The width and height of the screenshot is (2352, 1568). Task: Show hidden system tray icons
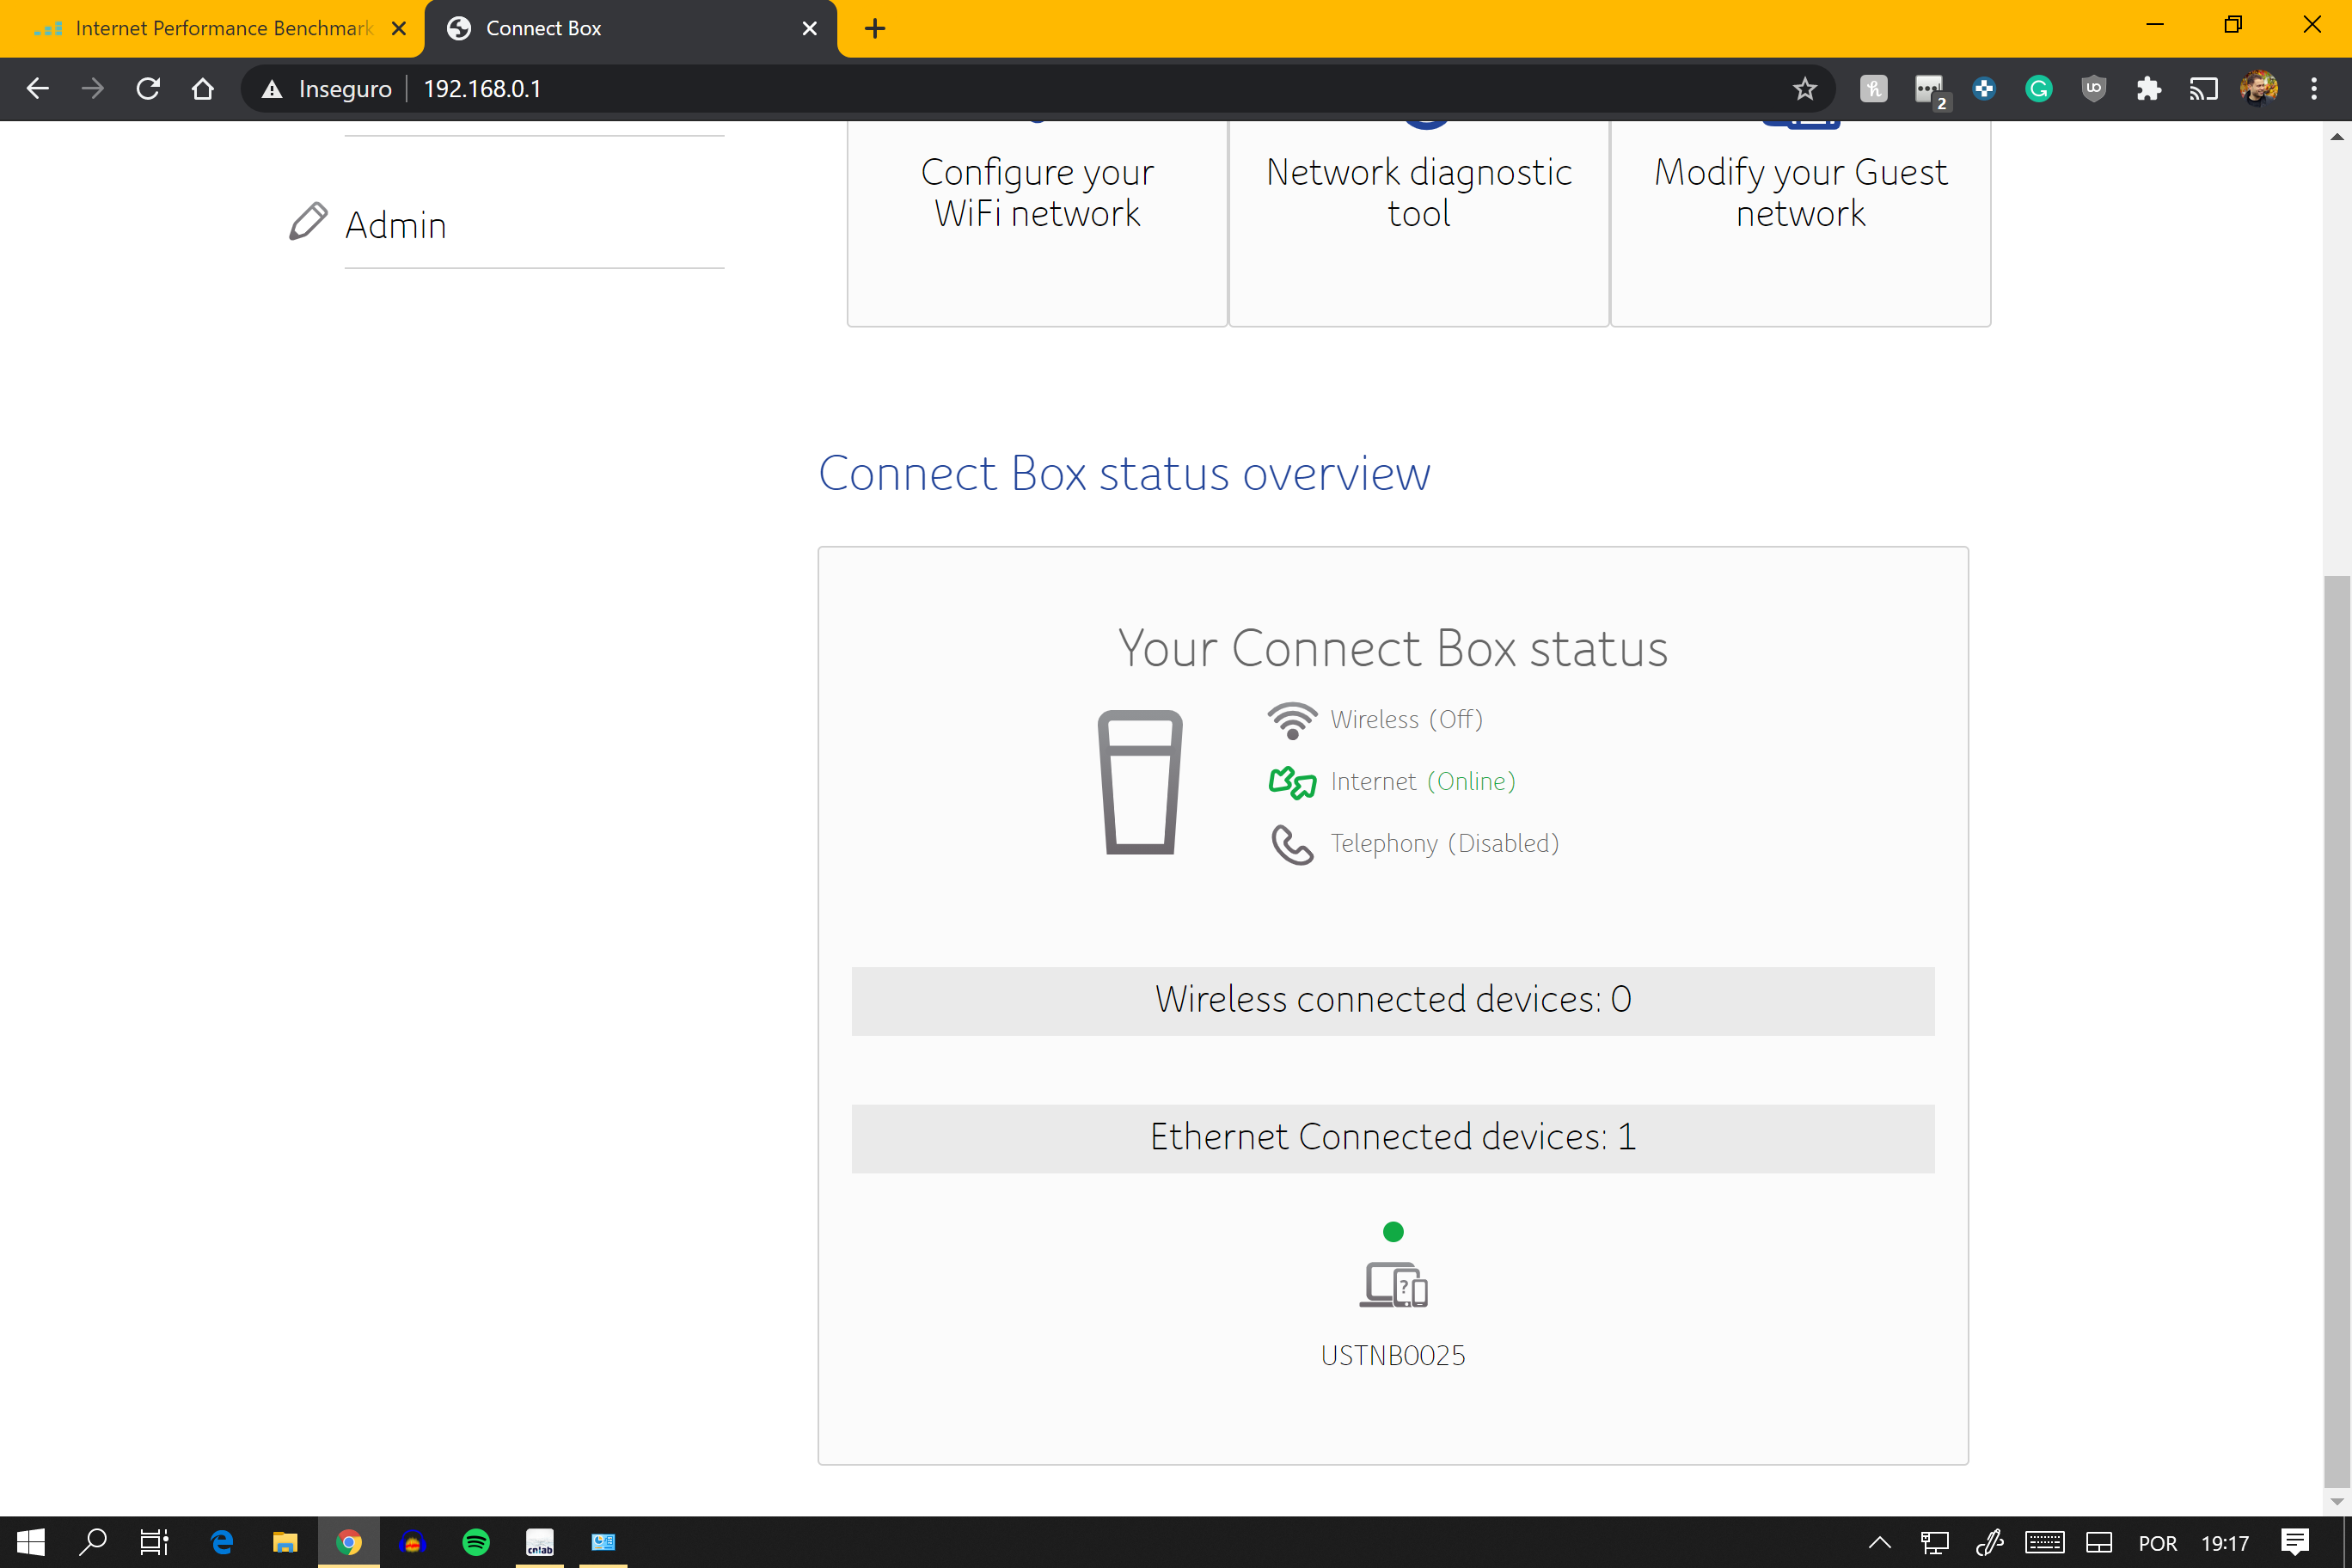[x=1880, y=1542]
